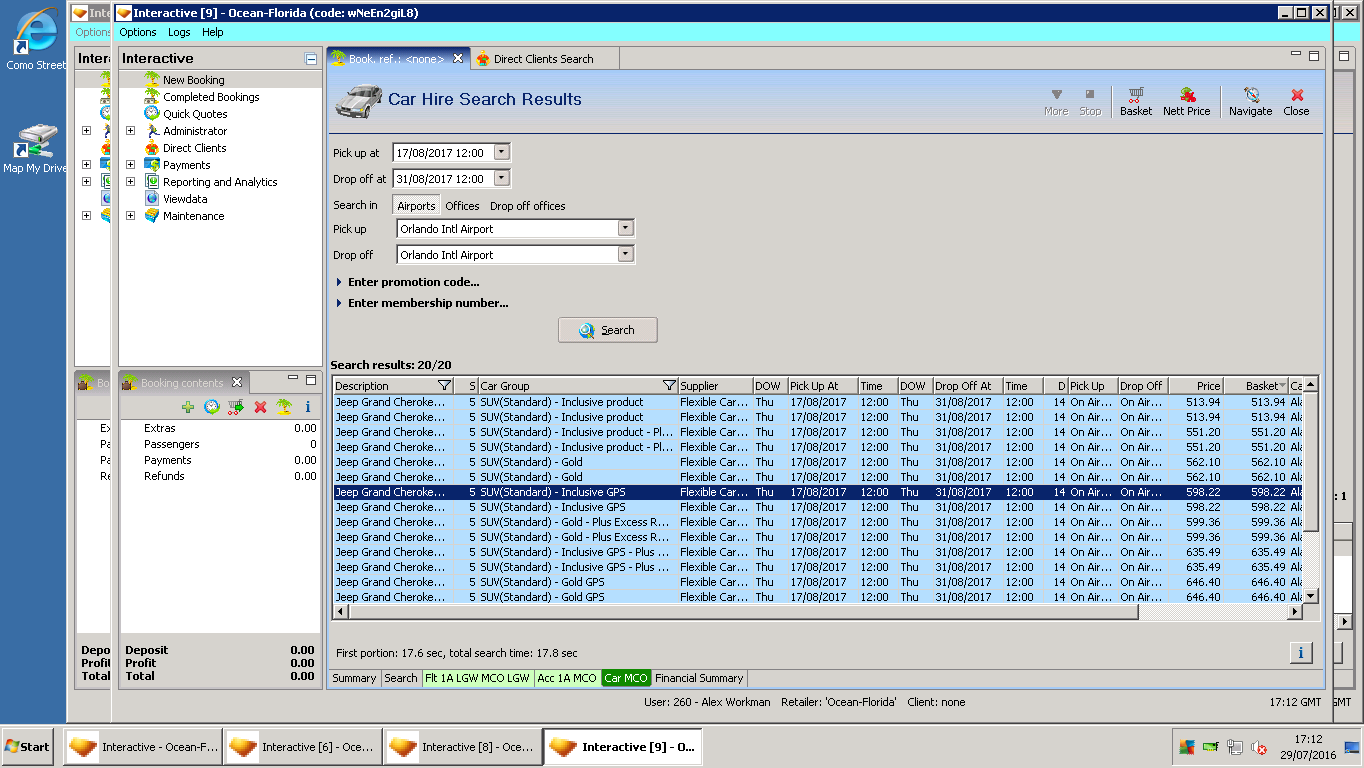Screen dimensions: 1364x768
Task: Click the cart with green arrow icon
Action: click(235, 407)
